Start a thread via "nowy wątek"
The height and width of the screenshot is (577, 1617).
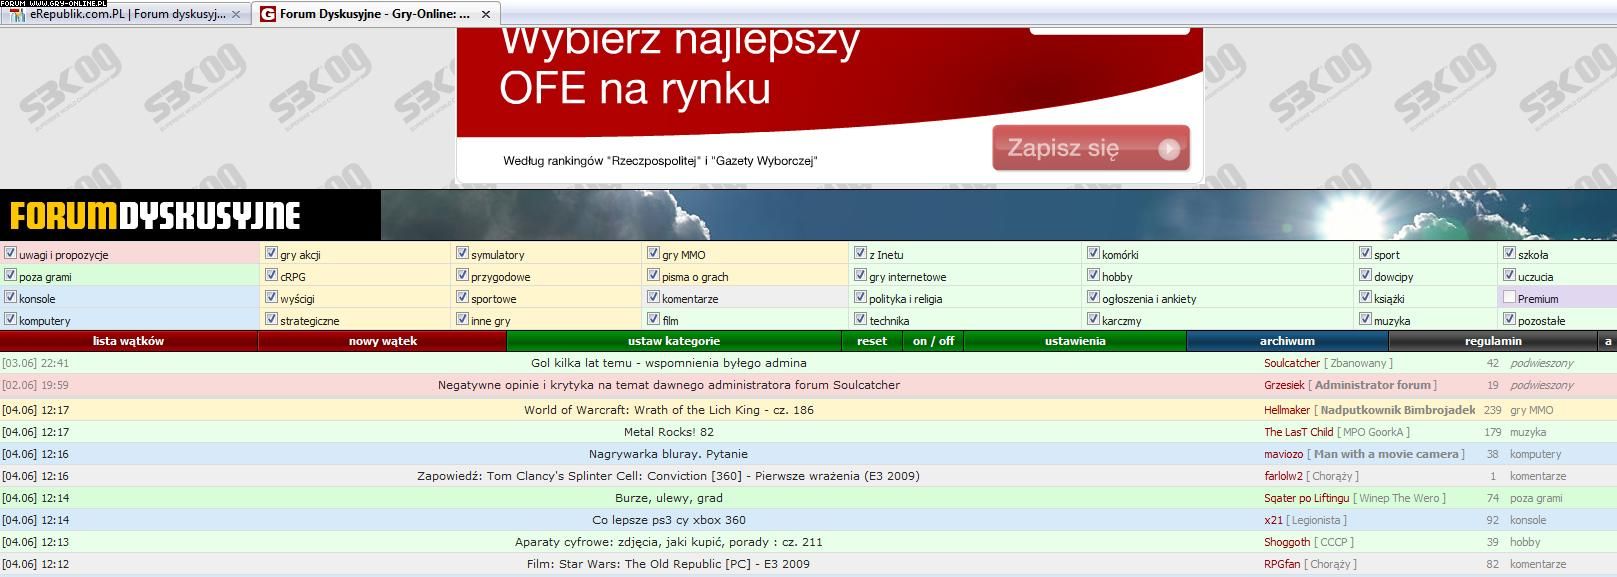(x=382, y=341)
